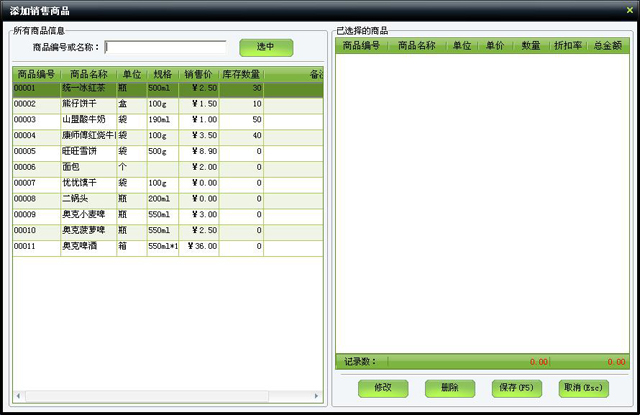The image size is (640, 415).
Task: Select product row 旺旺雪饼
Action: point(88,151)
